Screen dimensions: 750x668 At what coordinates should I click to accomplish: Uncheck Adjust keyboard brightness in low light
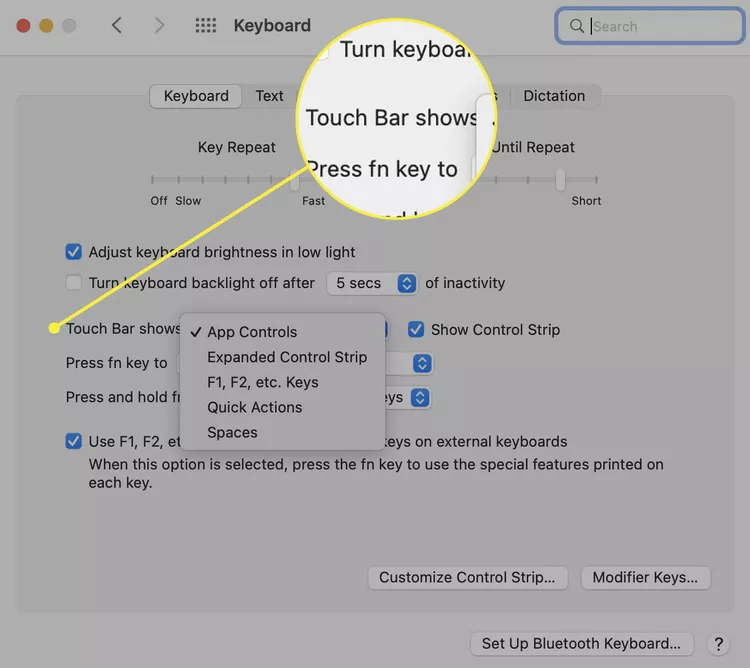tap(74, 252)
